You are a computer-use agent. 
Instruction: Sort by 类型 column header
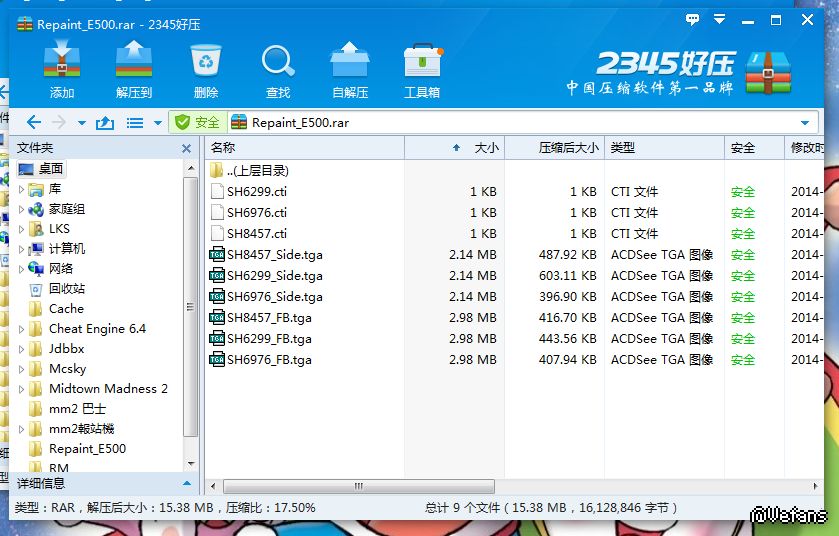click(664, 148)
